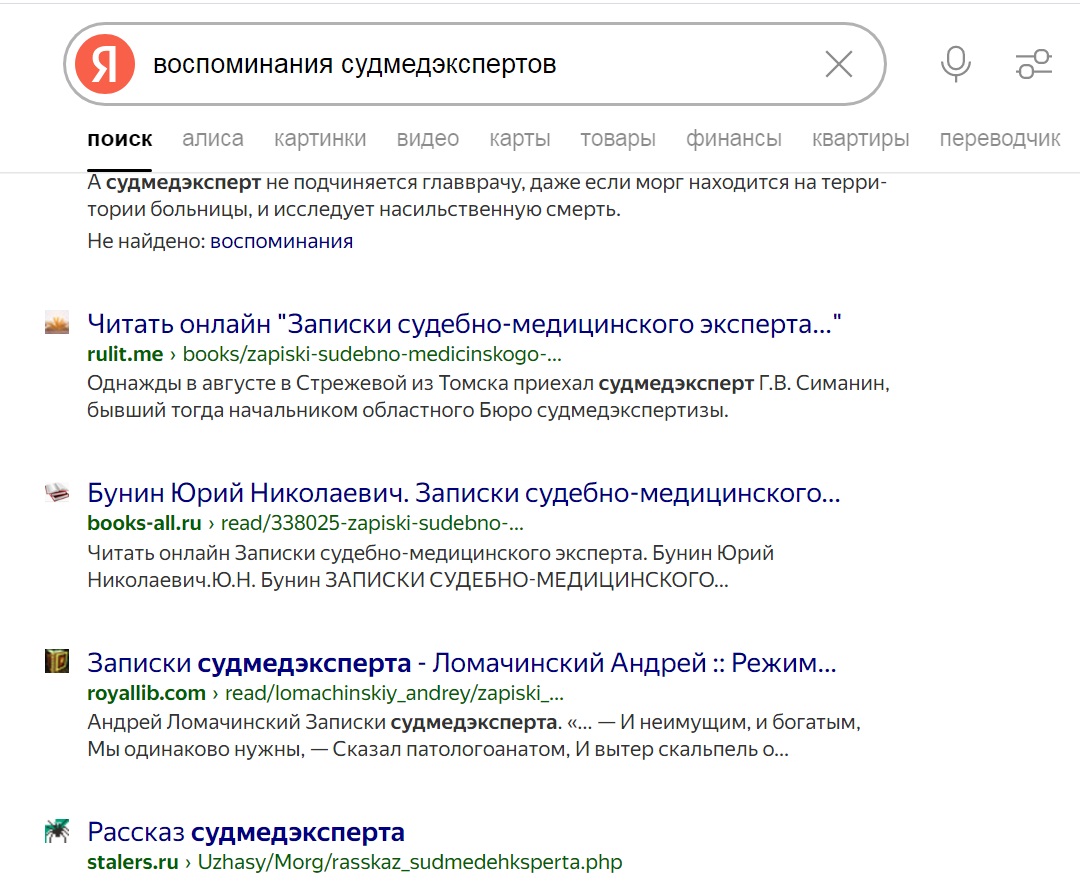Open the Бунин Юрий Николаевич result link

(x=464, y=493)
